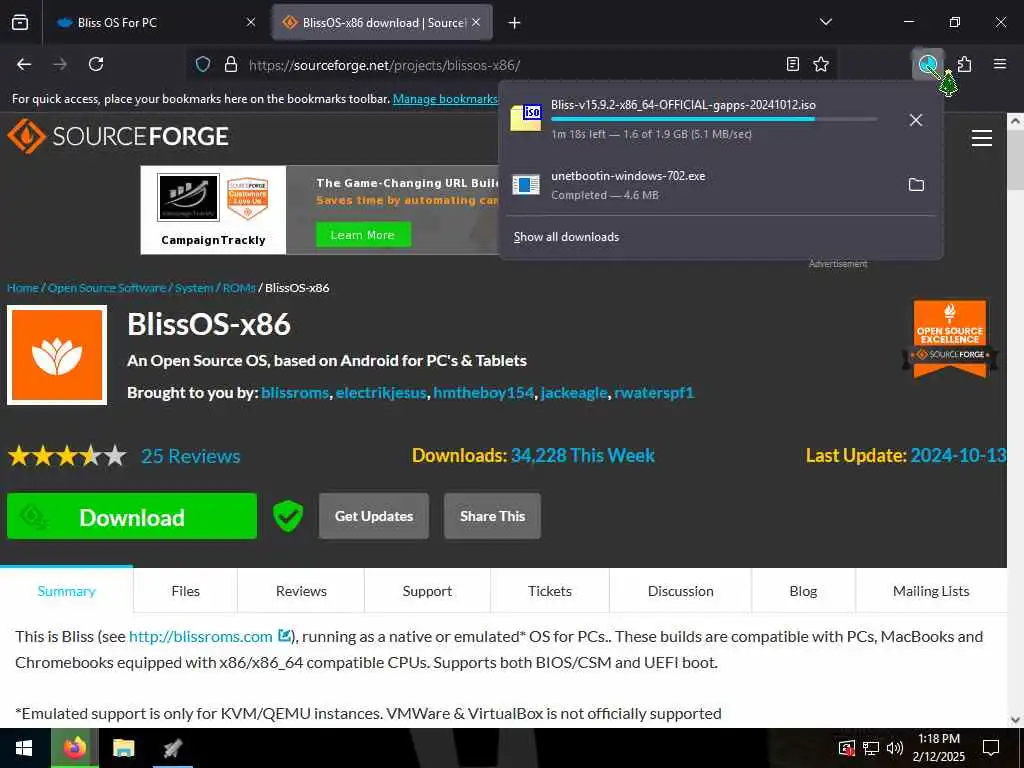The image size is (1024, 768).
Task: Click the address bar URL field
Action: (513, 64)
